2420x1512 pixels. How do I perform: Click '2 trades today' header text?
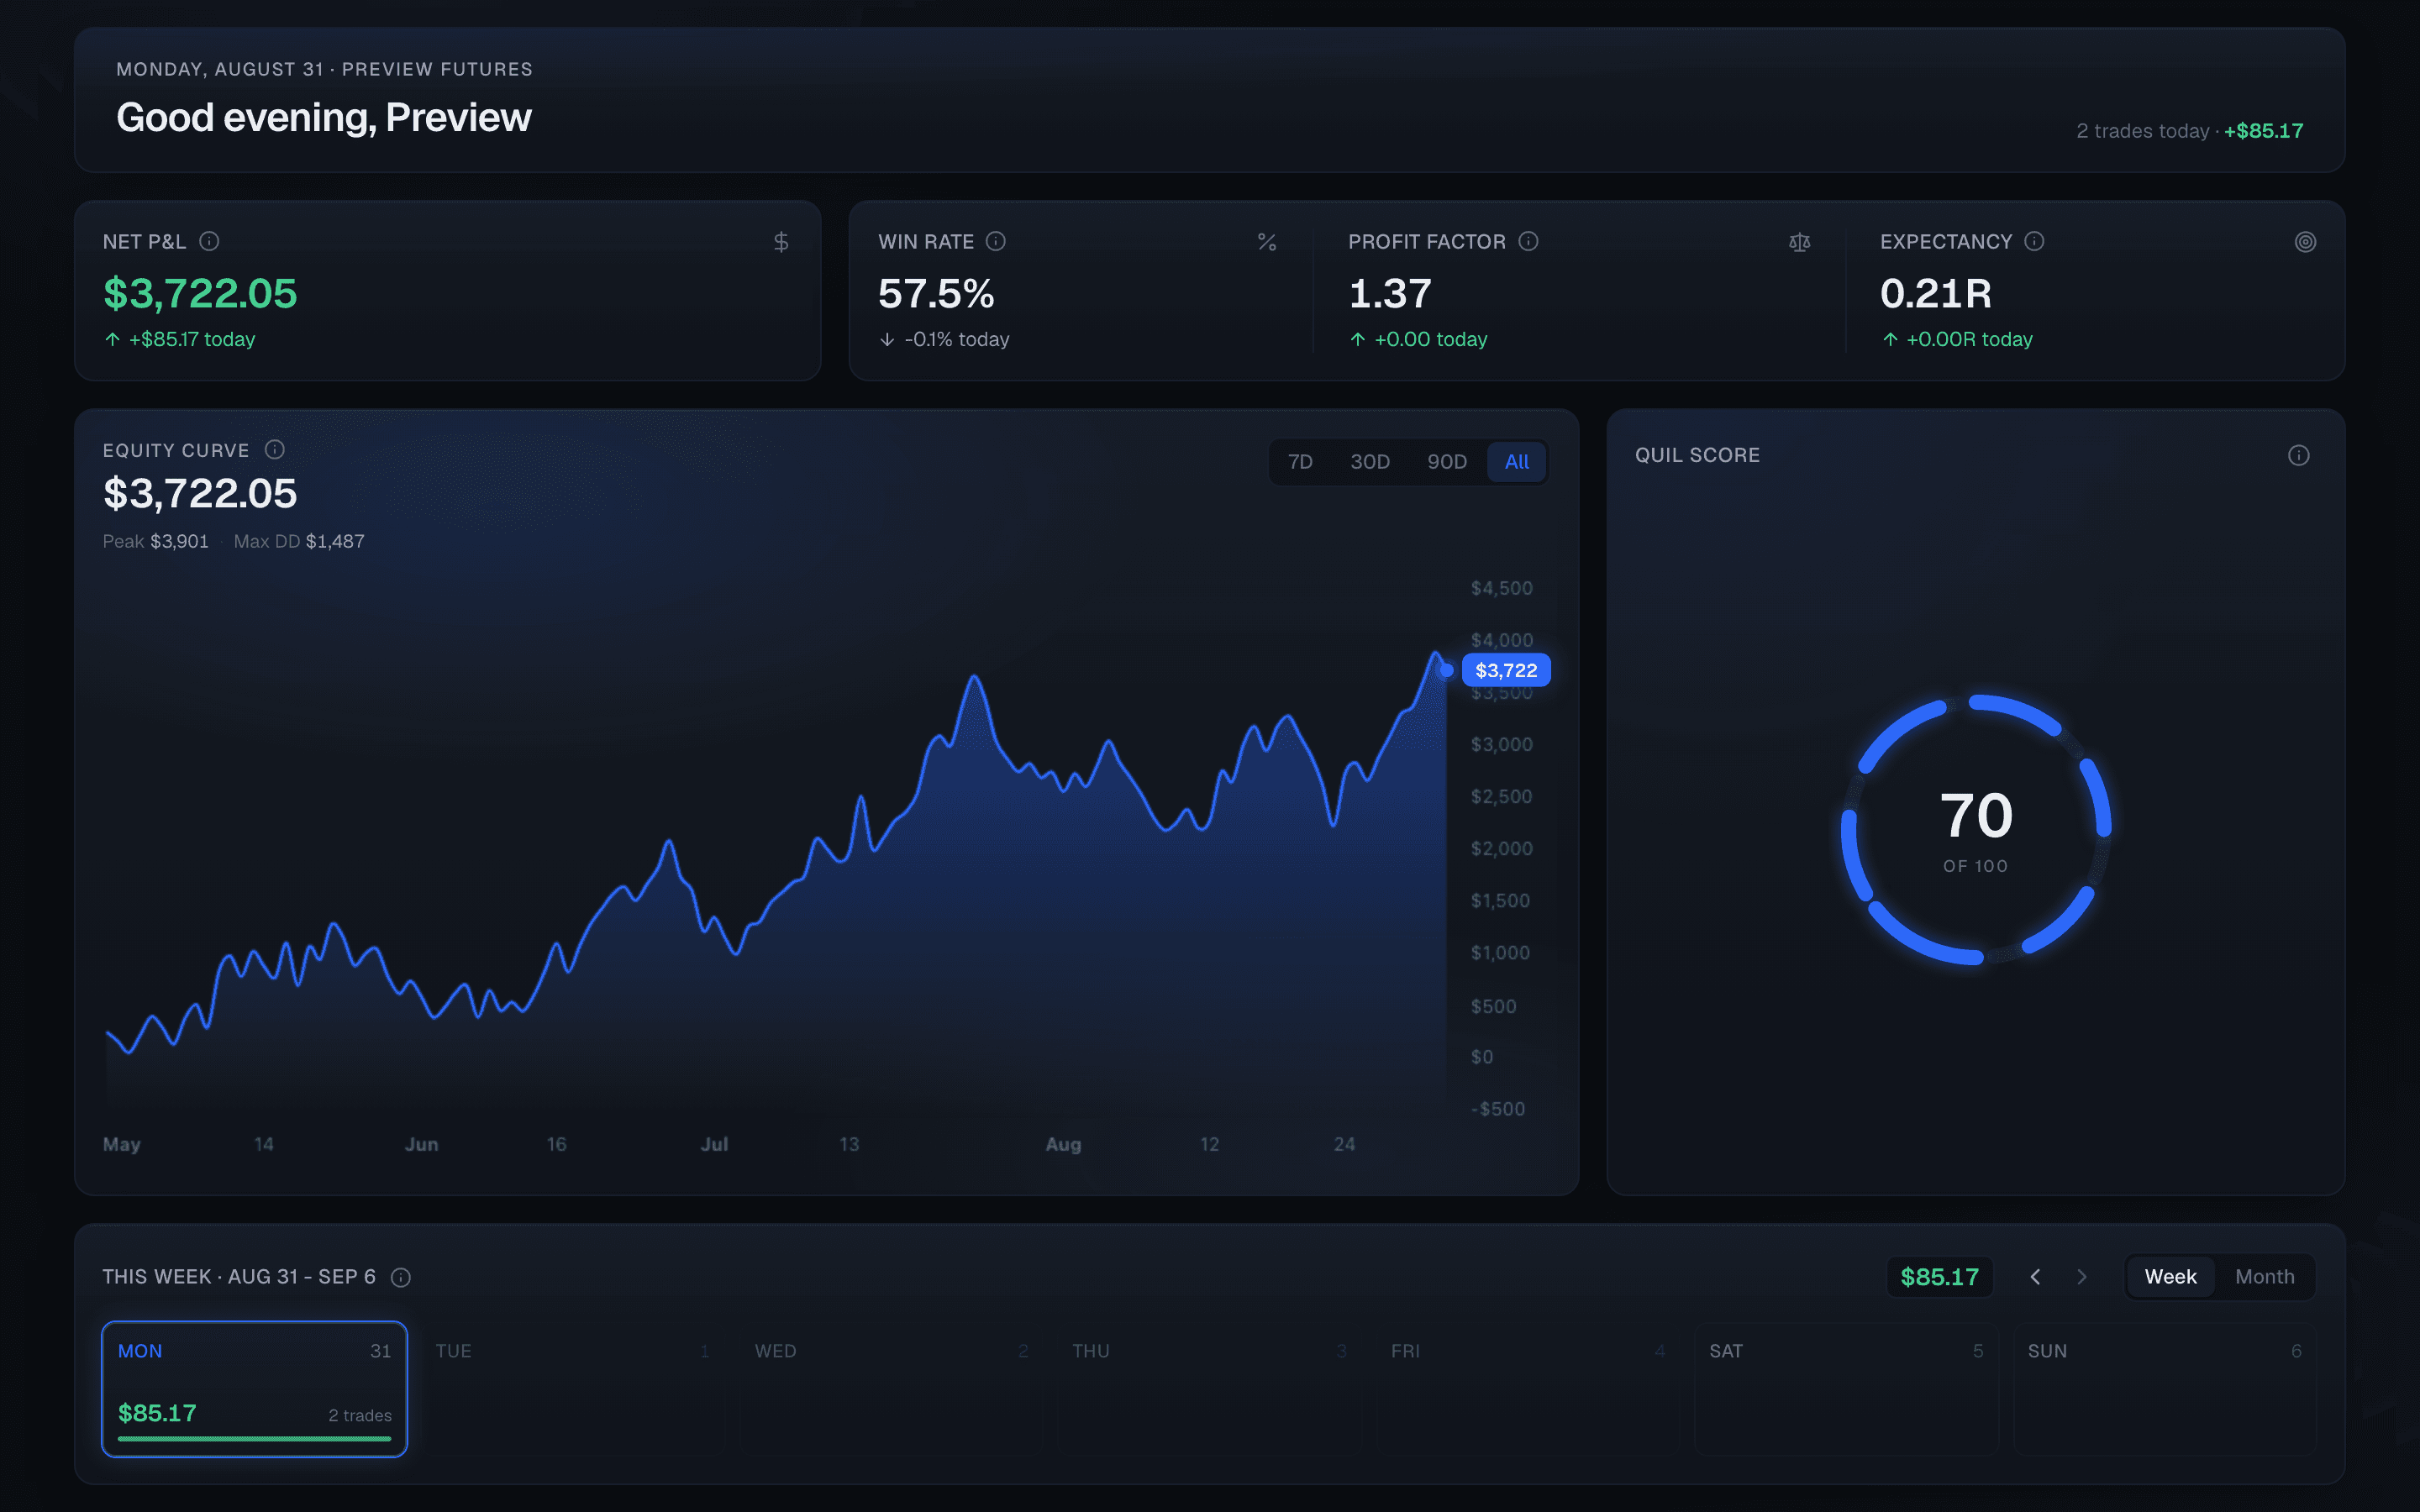(2142, 131)
